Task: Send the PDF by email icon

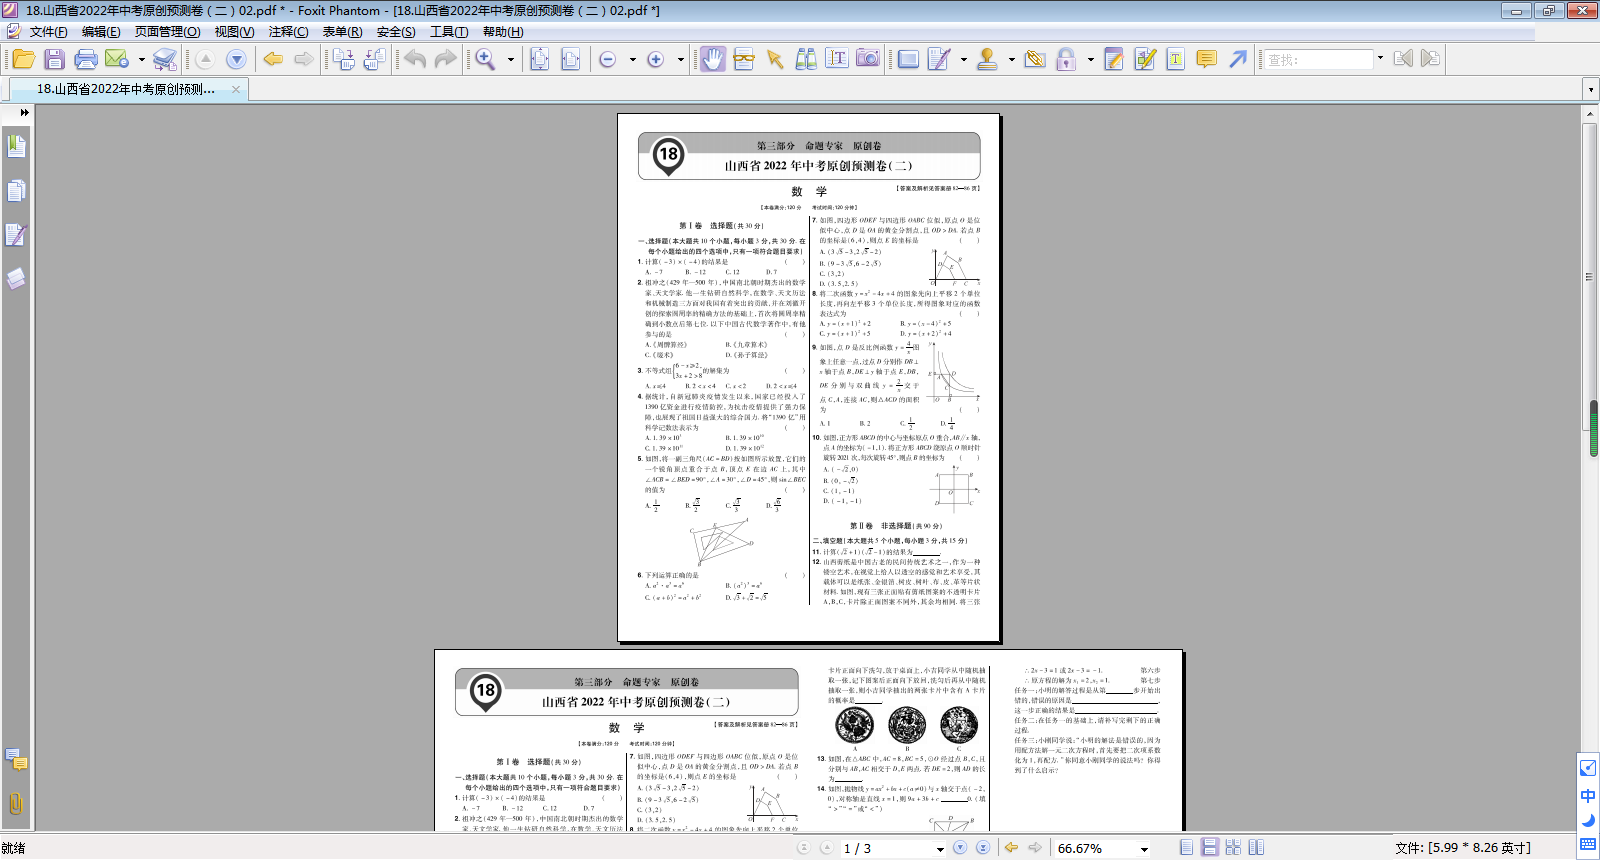Action: coord(117,60)
